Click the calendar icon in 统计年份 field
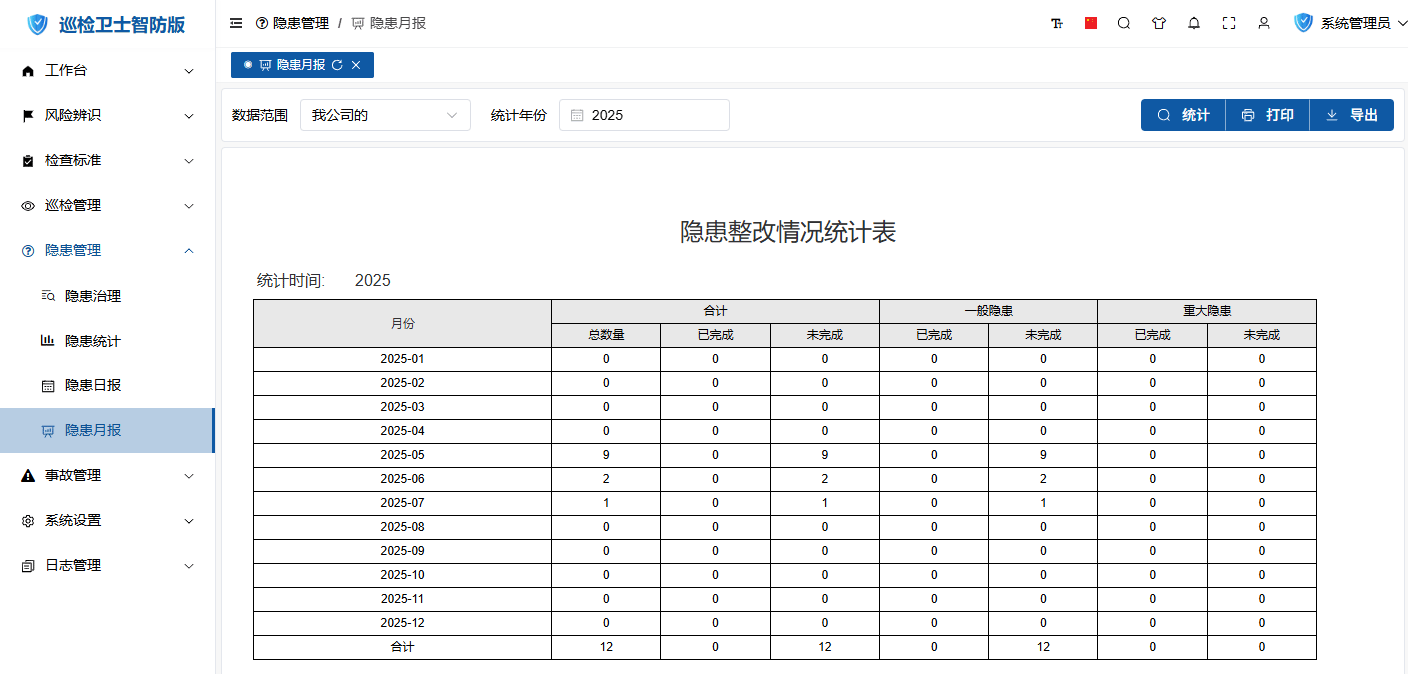The width and height of the screenshot is (1408, 674). point(577,115)
